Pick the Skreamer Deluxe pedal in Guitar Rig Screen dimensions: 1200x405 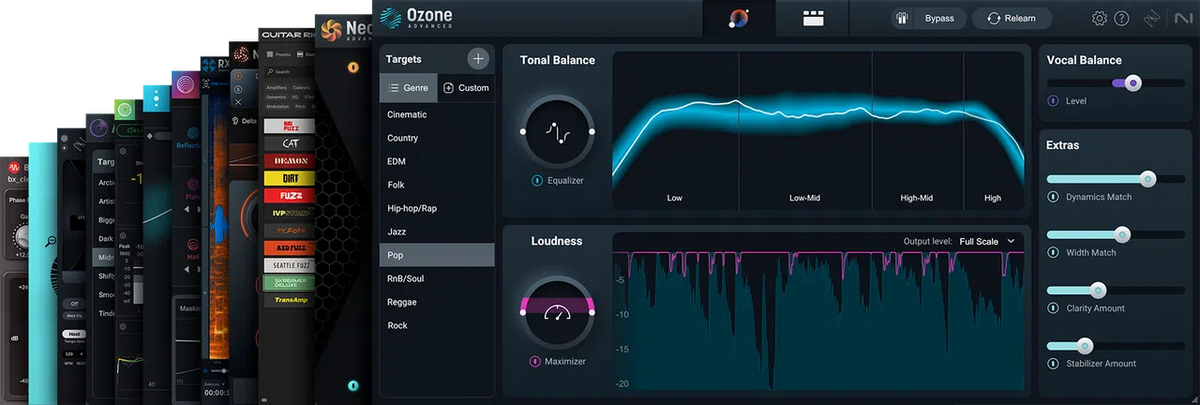pos(289,283)
